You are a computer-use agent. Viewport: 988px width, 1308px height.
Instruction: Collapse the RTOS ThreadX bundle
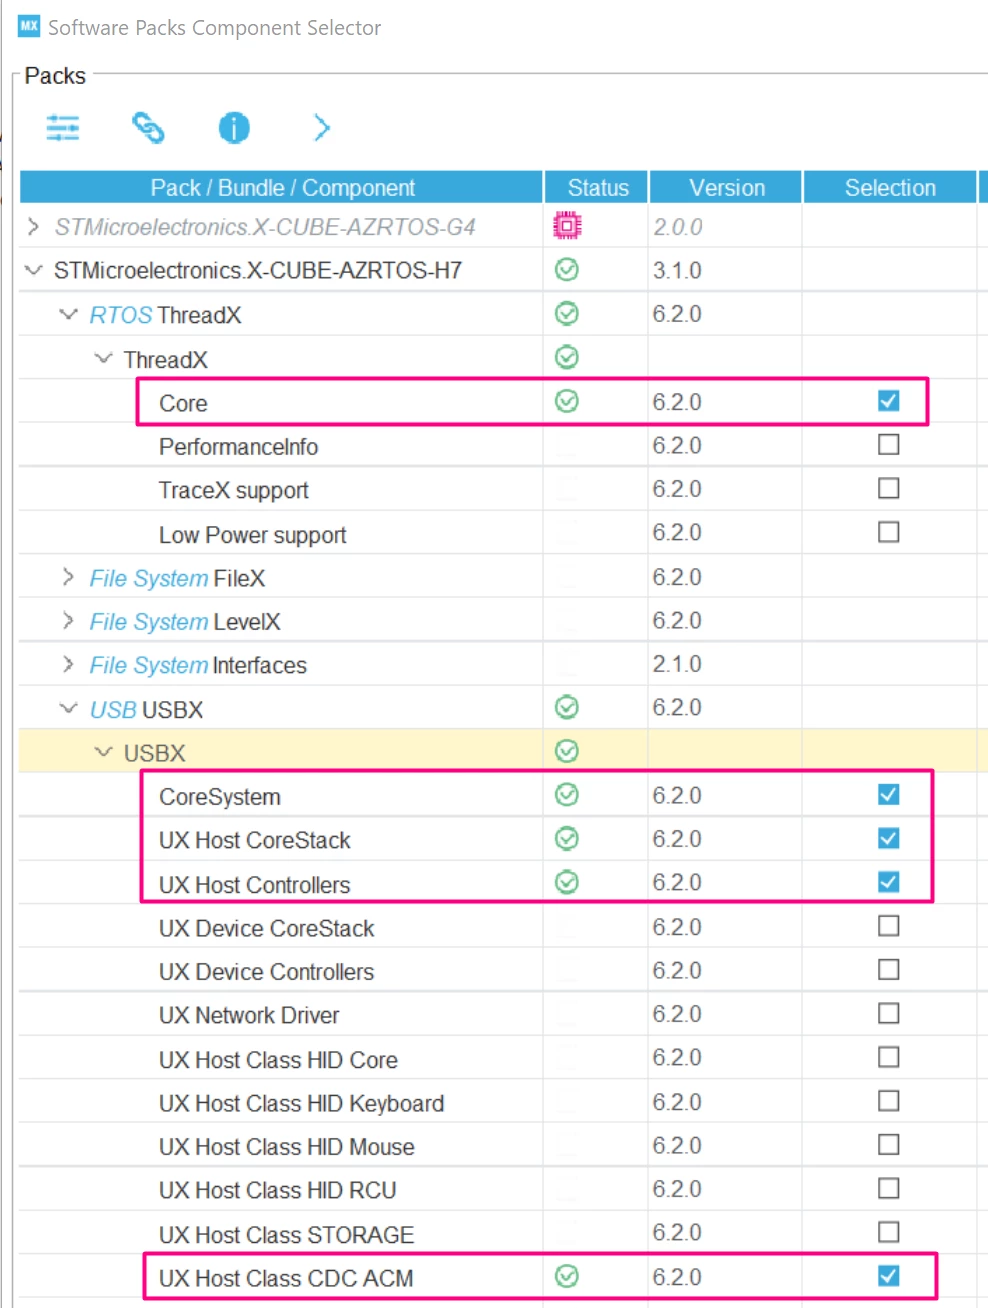pyautogui.click(x=68, y=314)
